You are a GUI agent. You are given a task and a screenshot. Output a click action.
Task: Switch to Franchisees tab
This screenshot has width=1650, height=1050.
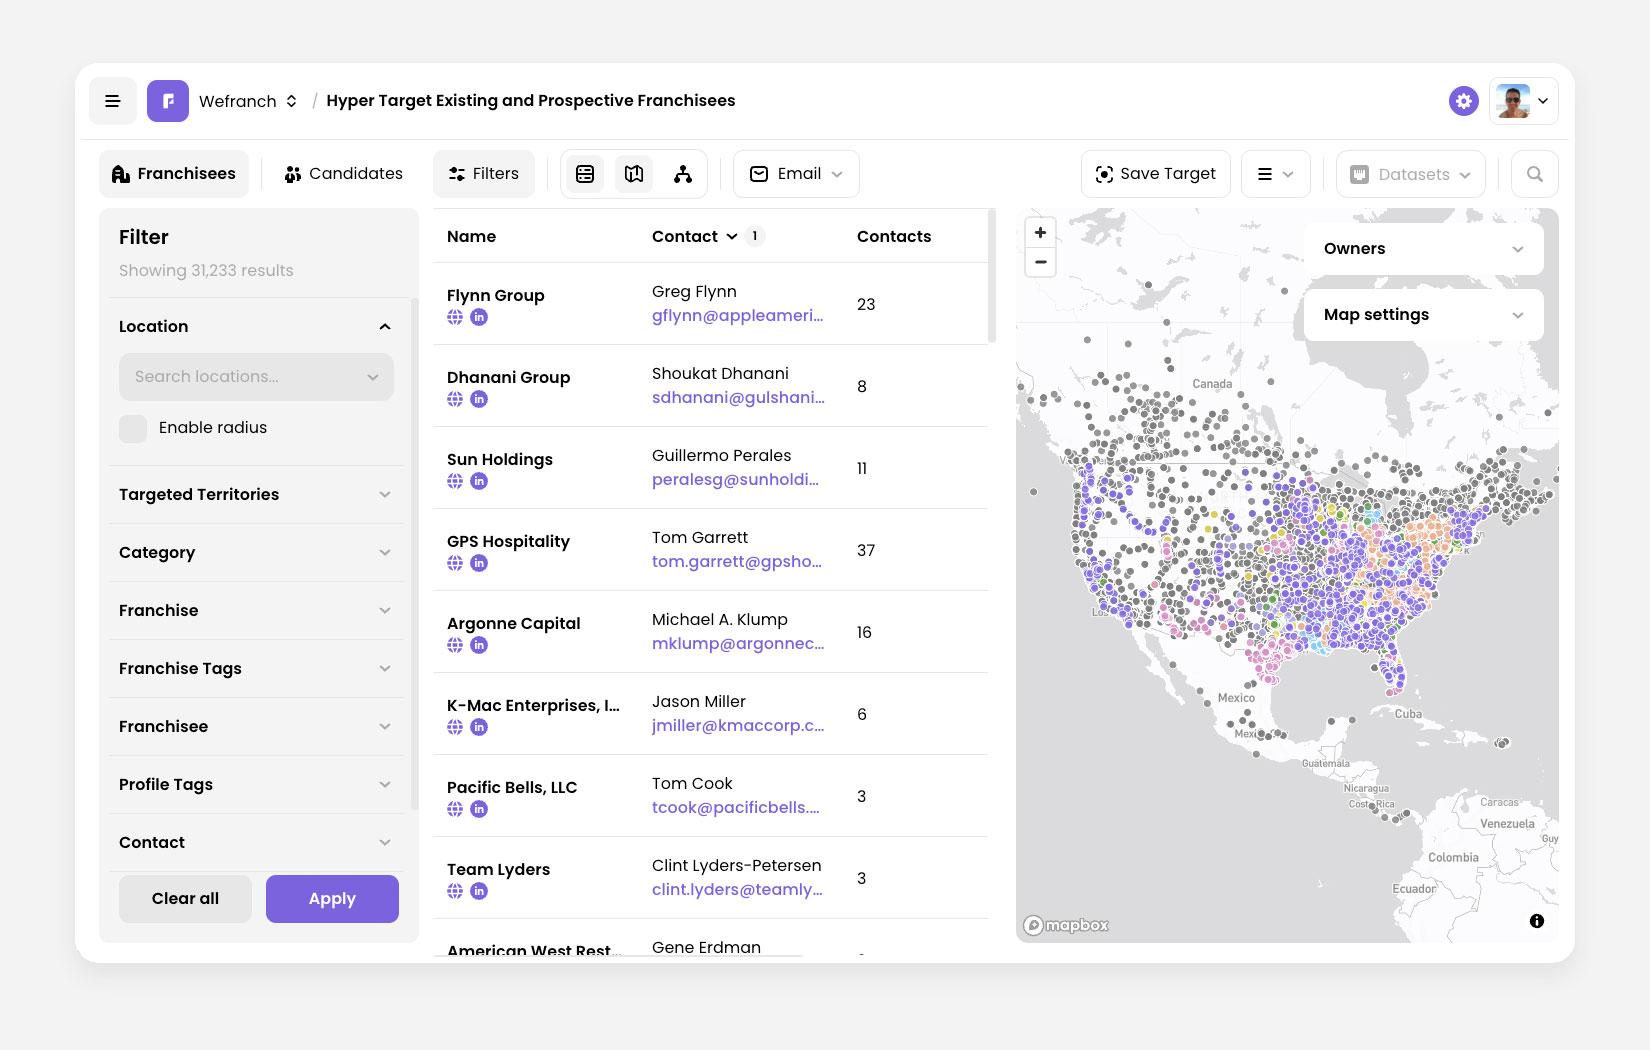point(174,174)
